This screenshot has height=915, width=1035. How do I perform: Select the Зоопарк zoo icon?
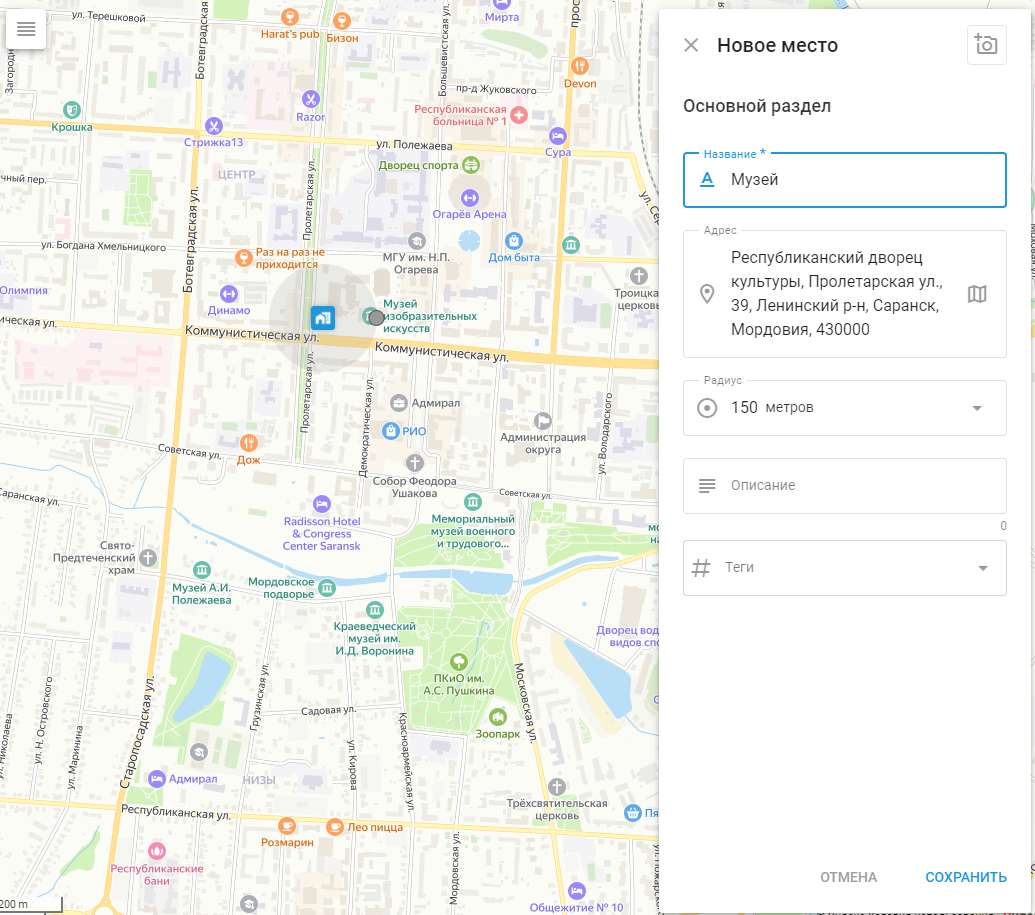(498, 717)
